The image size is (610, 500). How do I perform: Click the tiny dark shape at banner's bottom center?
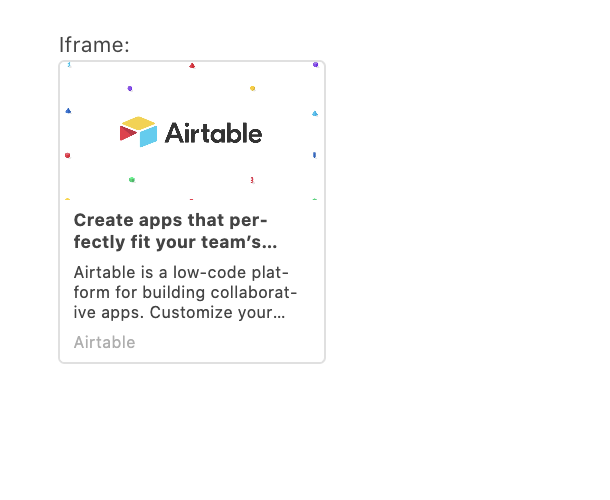(x=192, y=199)
